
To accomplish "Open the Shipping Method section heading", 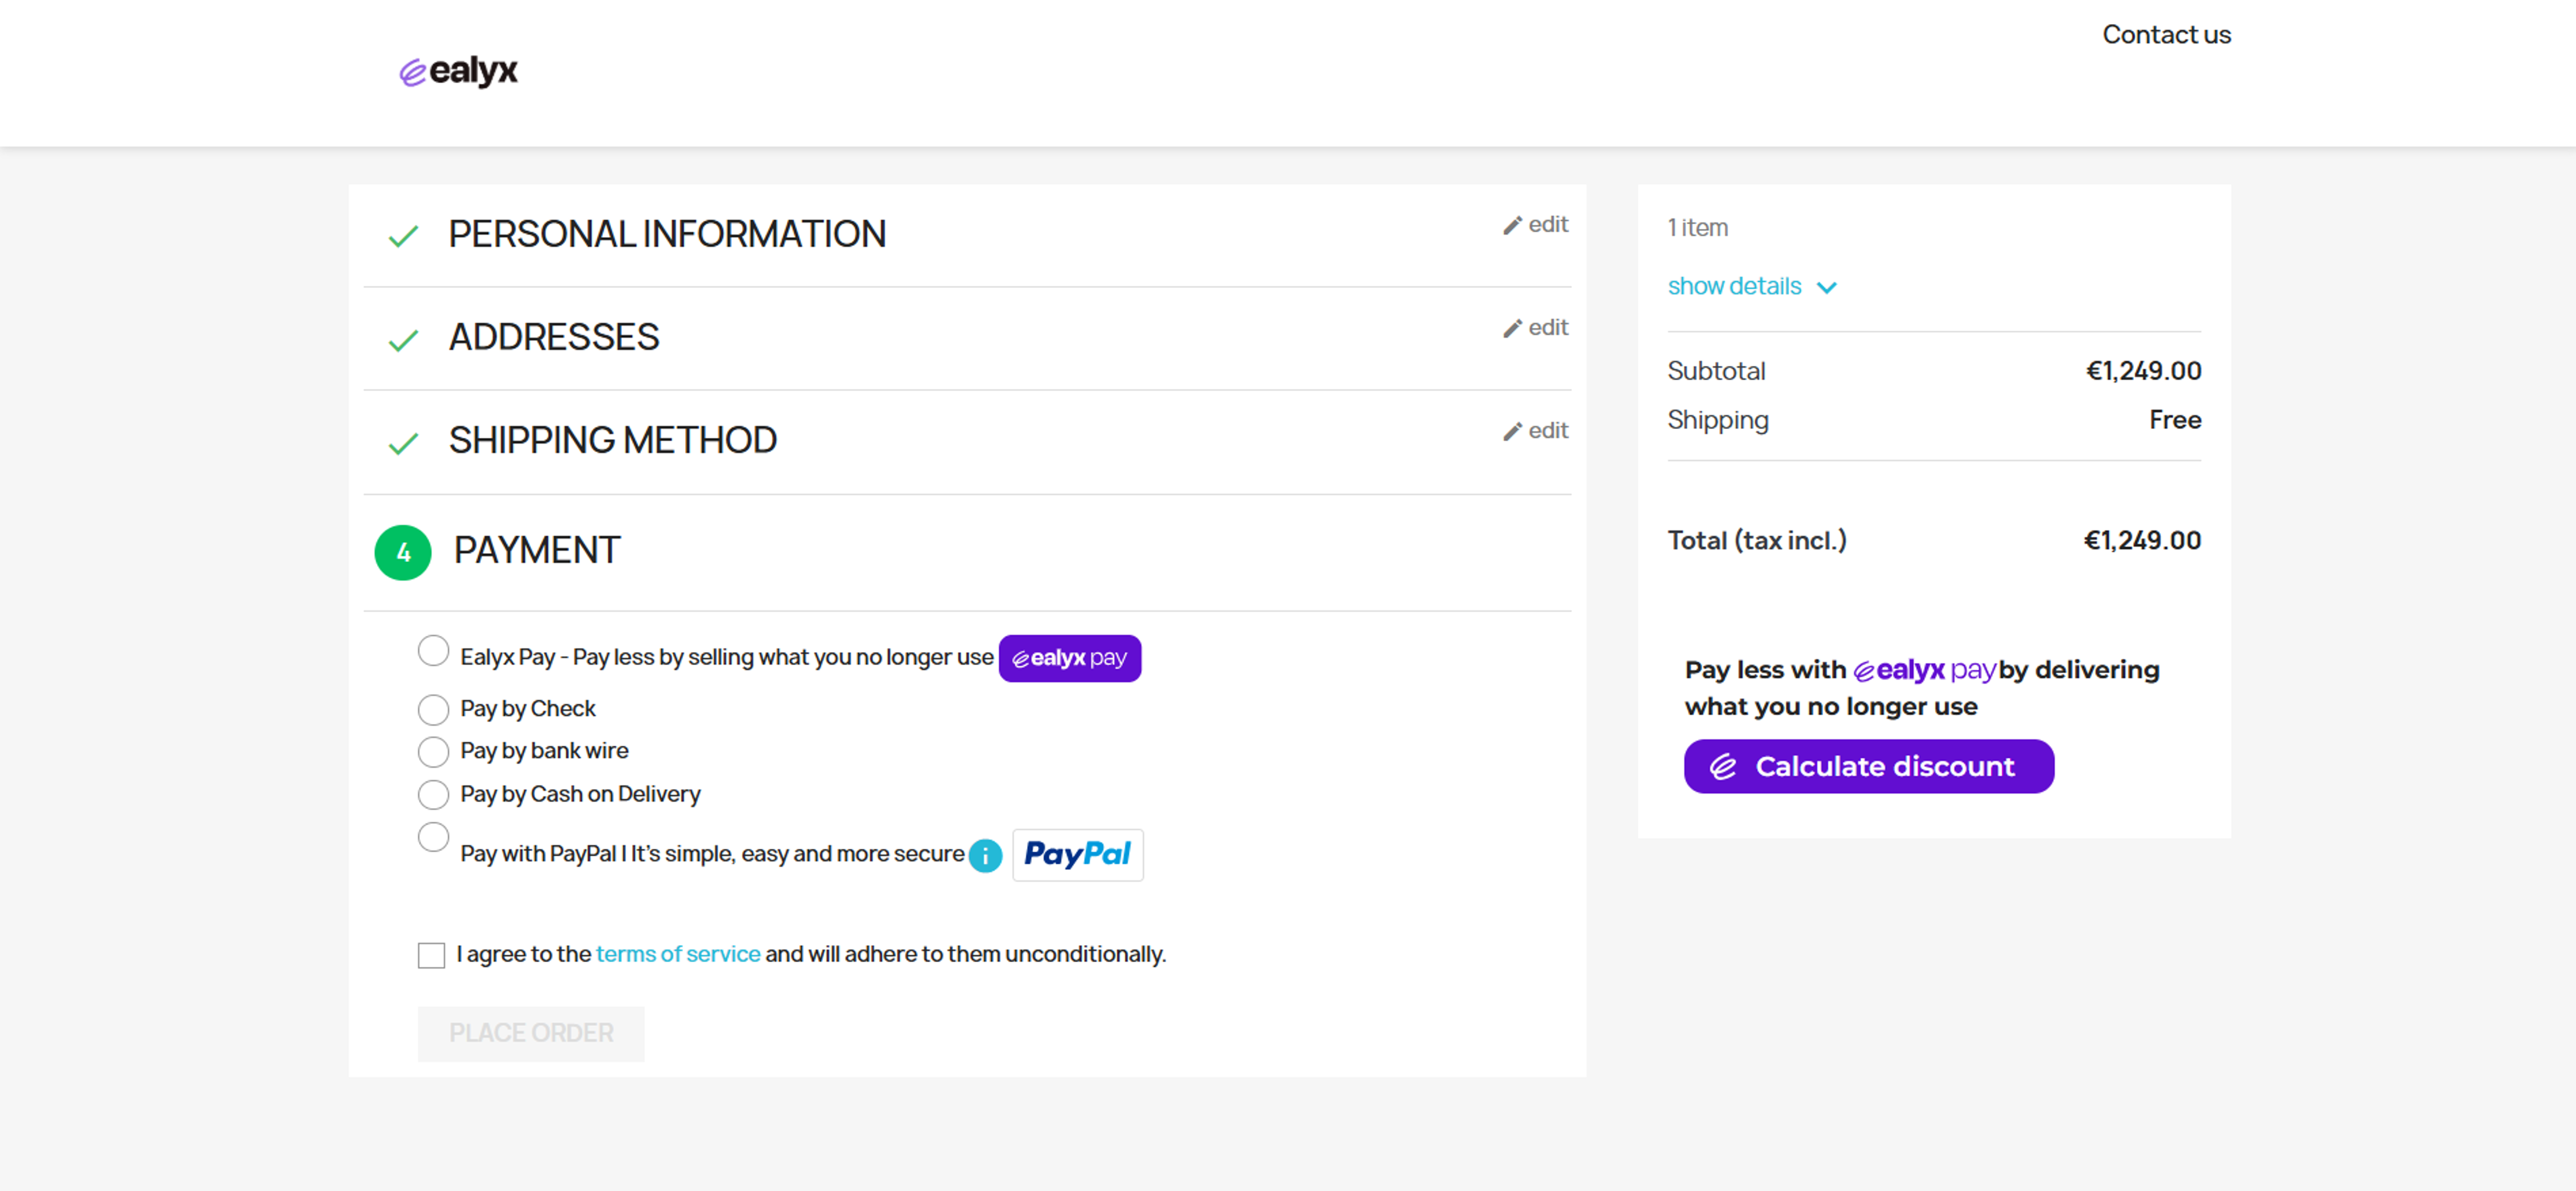I will click(x=612, y=440).
